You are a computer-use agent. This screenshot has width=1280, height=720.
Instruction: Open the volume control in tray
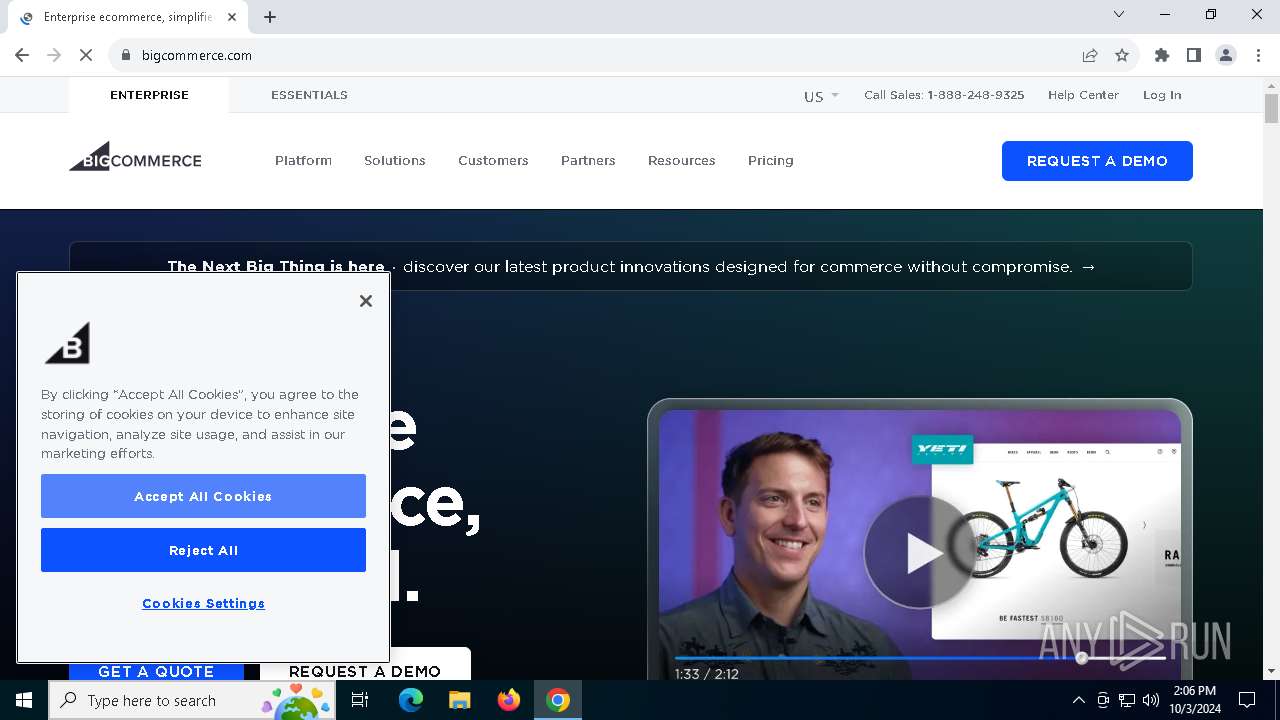click(1151, 700)
